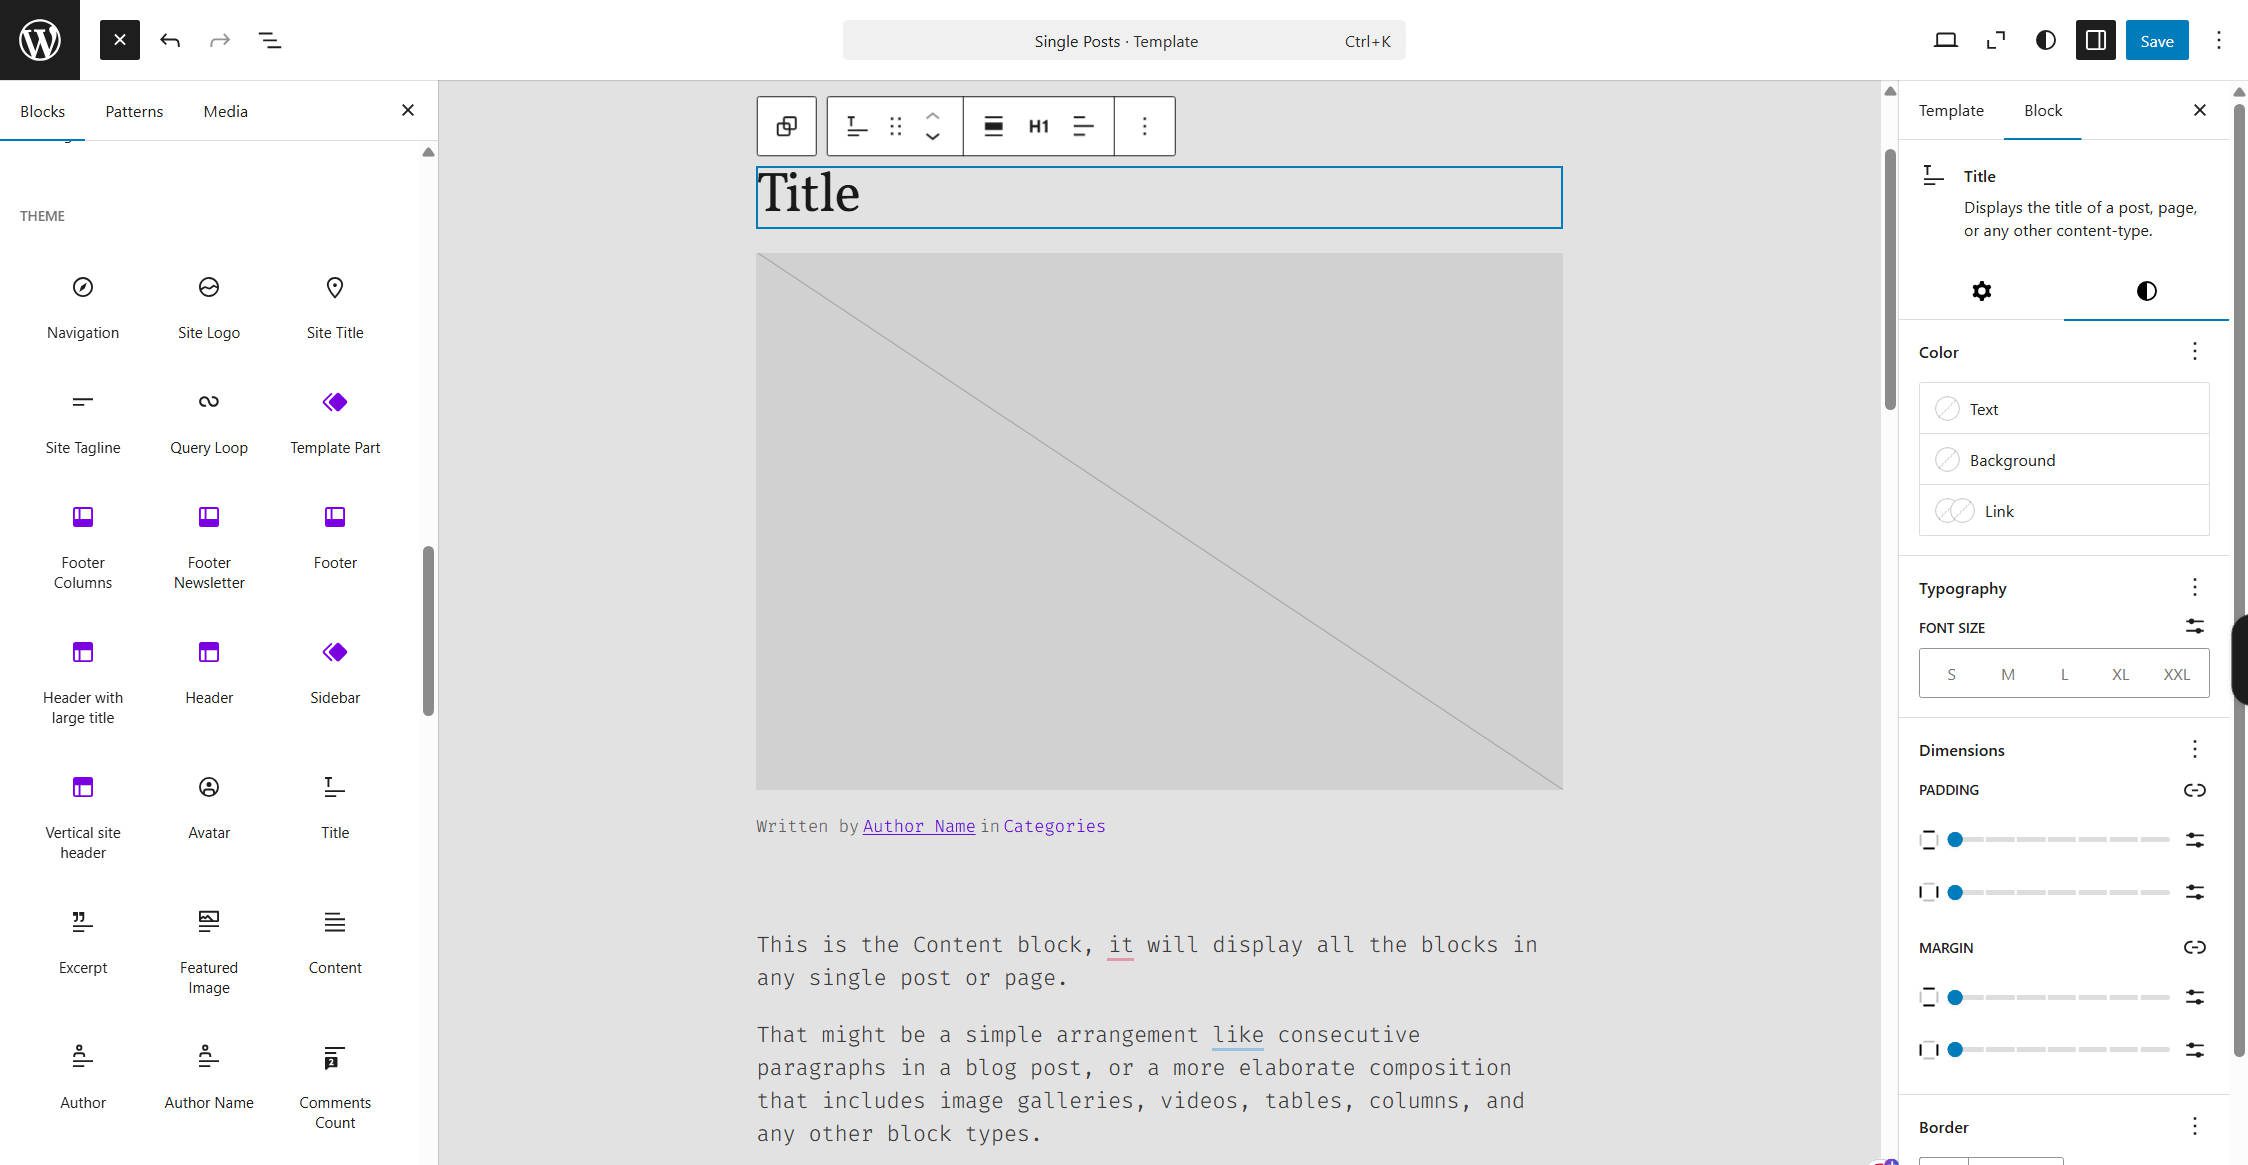Insert the Site Tagline block
The image size is (2248, 1165).
(x=83, y=423)
